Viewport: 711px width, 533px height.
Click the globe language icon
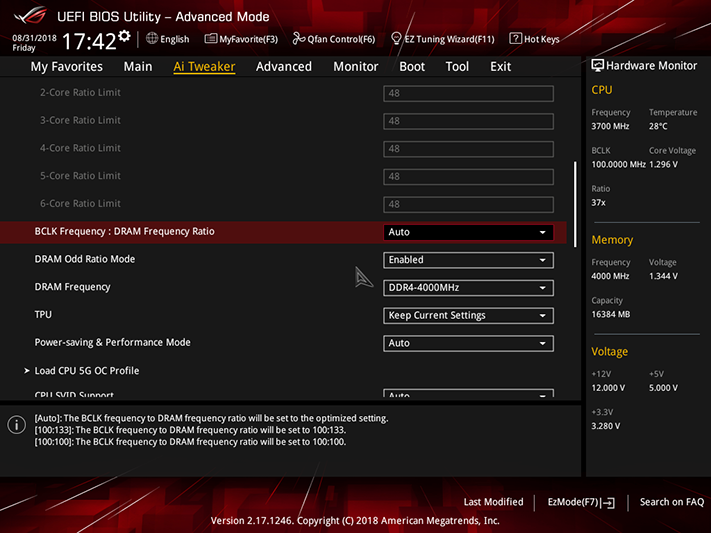[152, 39]
